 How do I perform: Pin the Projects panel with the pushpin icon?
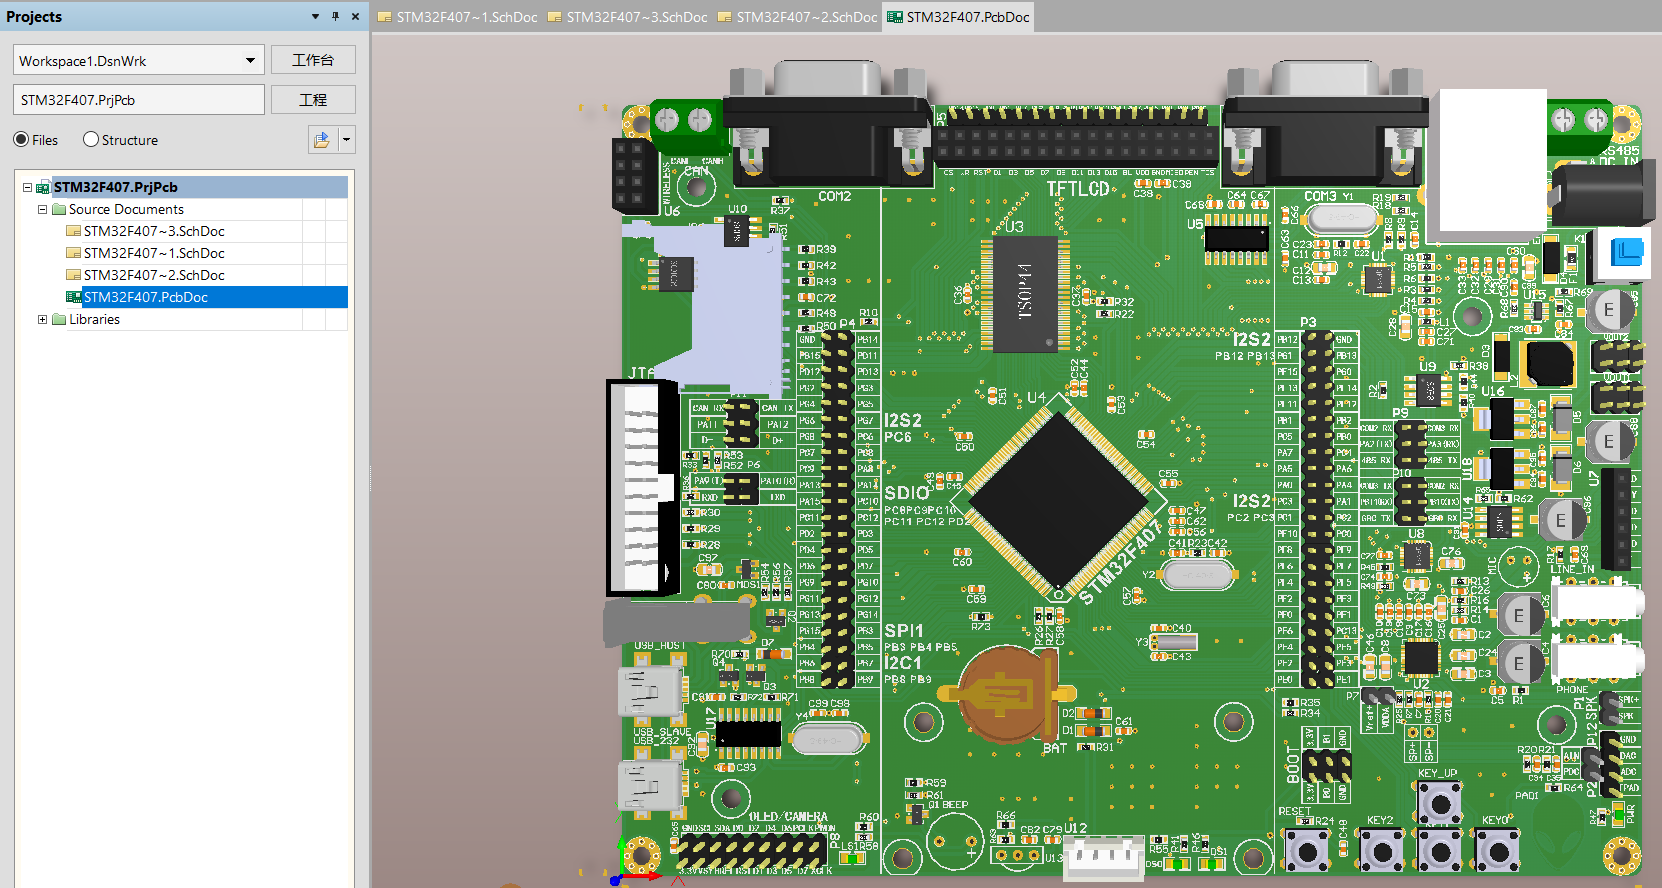(335, 16)
